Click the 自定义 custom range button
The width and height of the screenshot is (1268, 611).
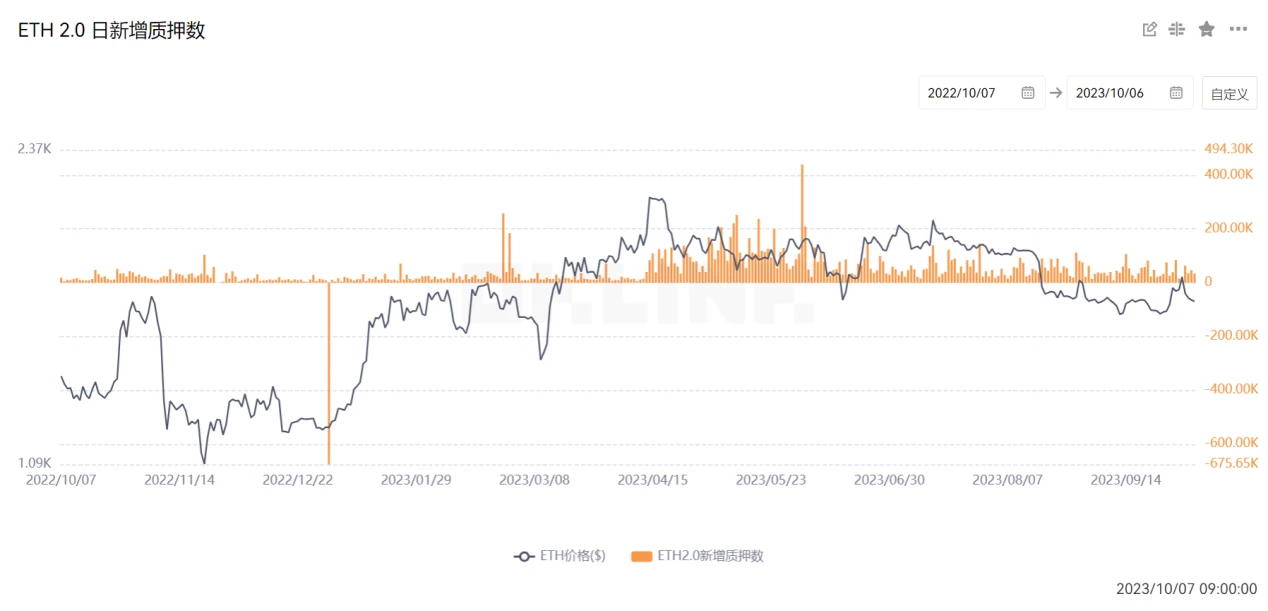point(1229,92)
